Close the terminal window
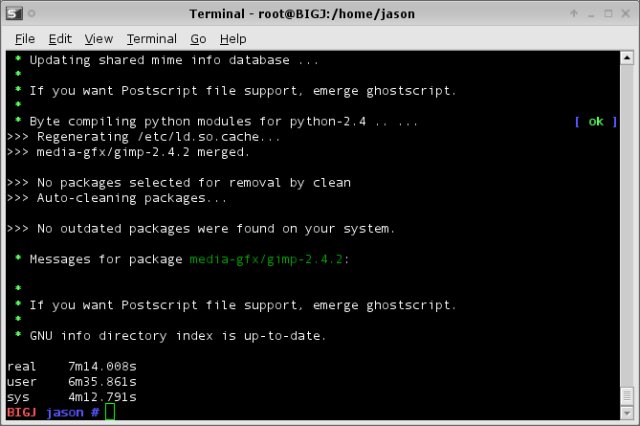The height and width of the screenshot is (426, 640). 626,13
